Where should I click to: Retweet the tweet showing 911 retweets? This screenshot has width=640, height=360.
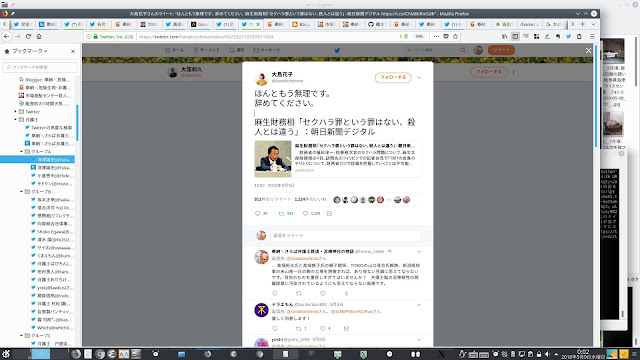pos(281,213)
